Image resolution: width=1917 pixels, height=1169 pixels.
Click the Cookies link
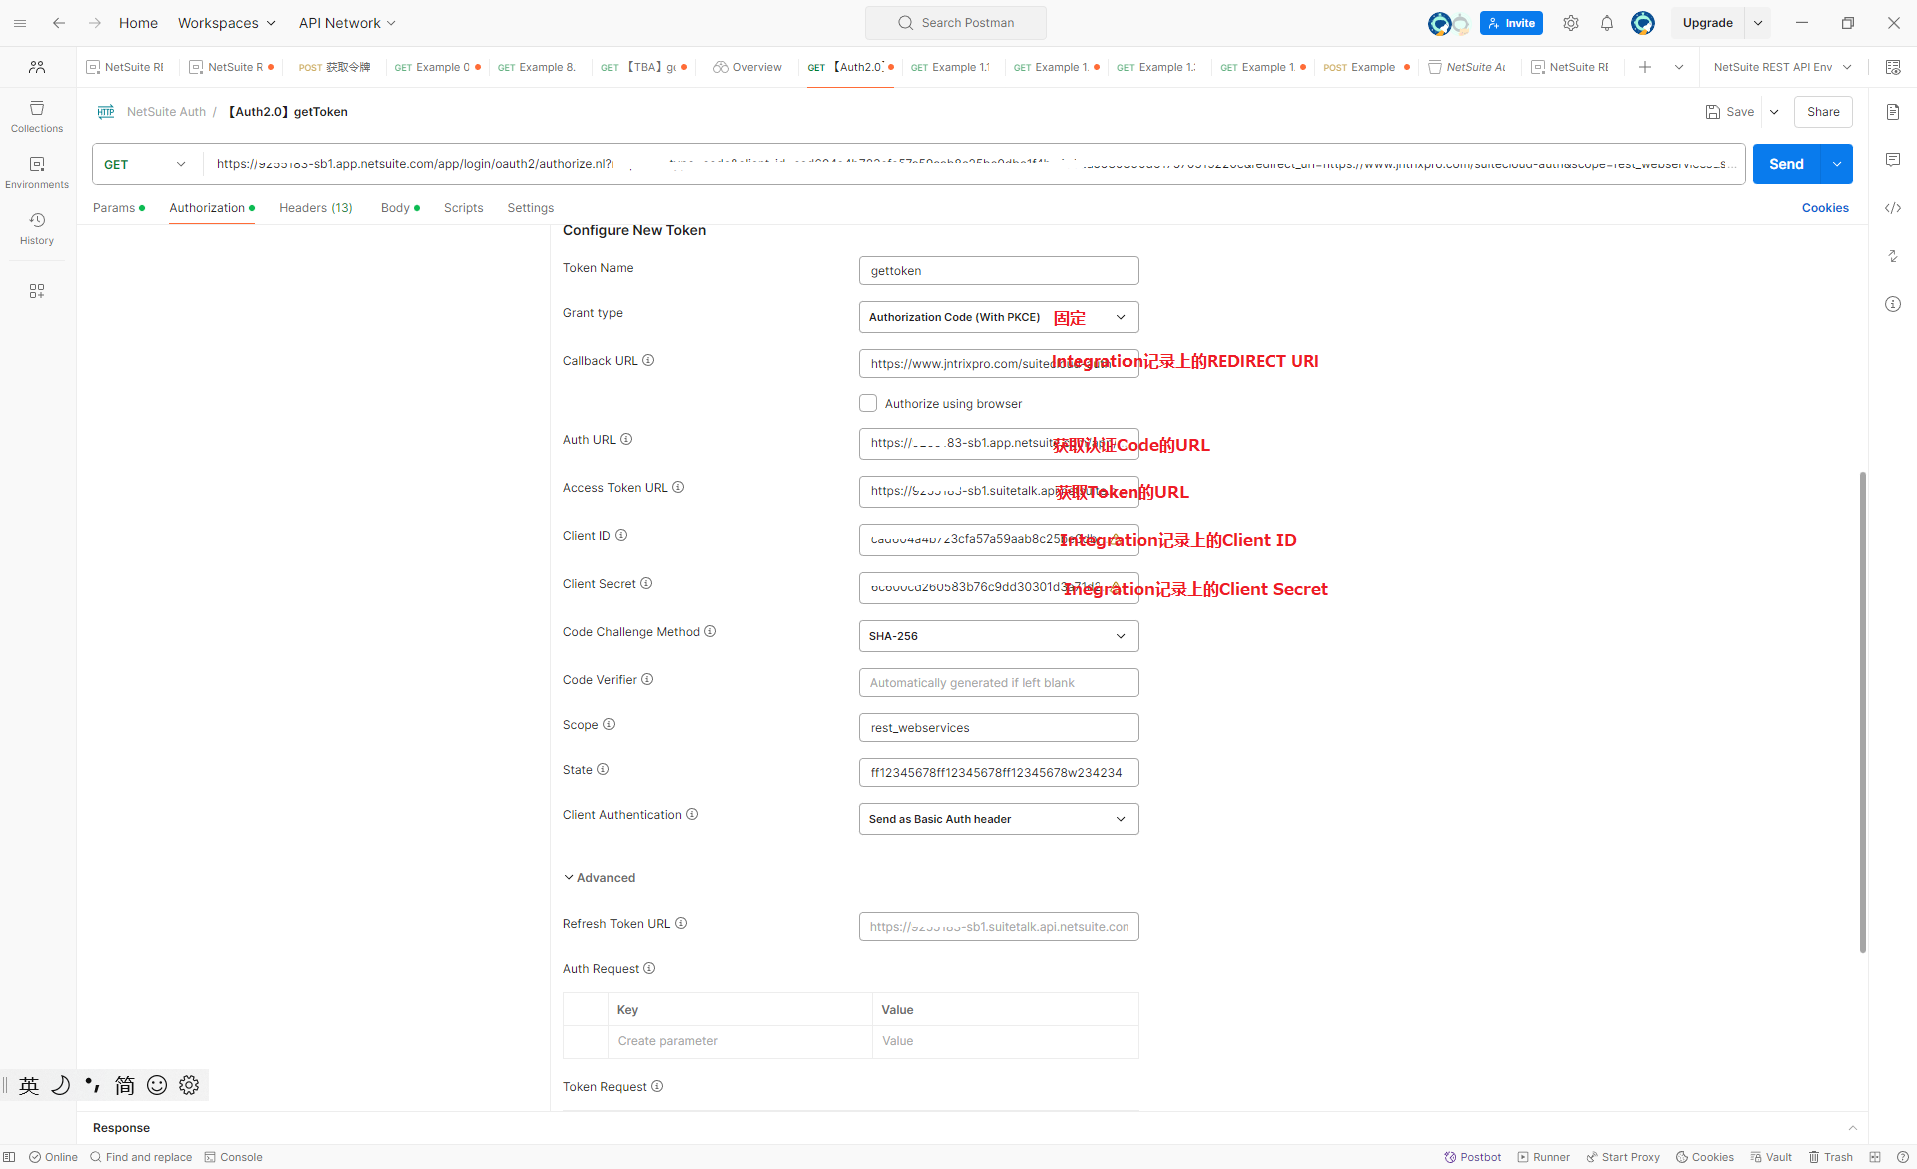point(1825,208)
